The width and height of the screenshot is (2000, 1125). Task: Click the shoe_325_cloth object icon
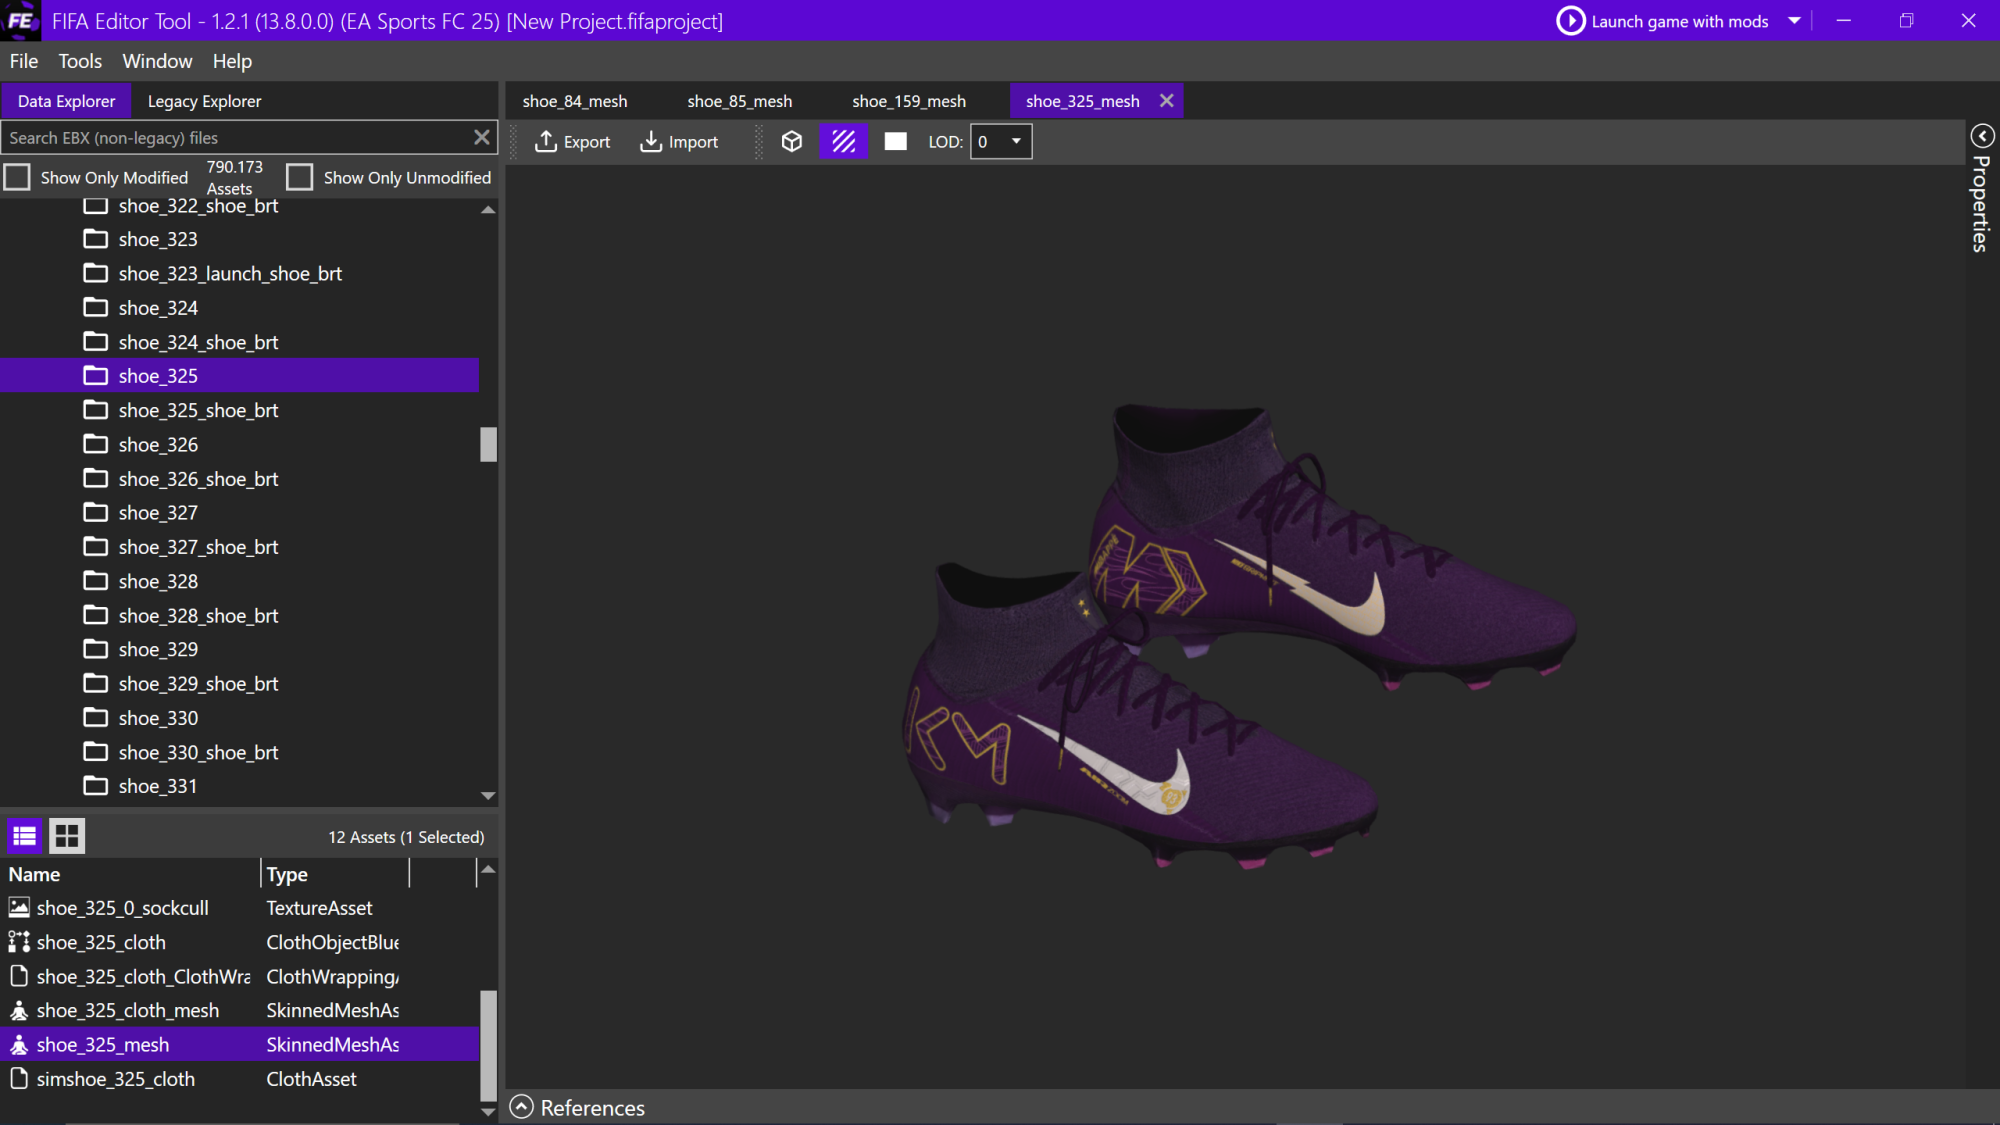(x=19, y=942)
